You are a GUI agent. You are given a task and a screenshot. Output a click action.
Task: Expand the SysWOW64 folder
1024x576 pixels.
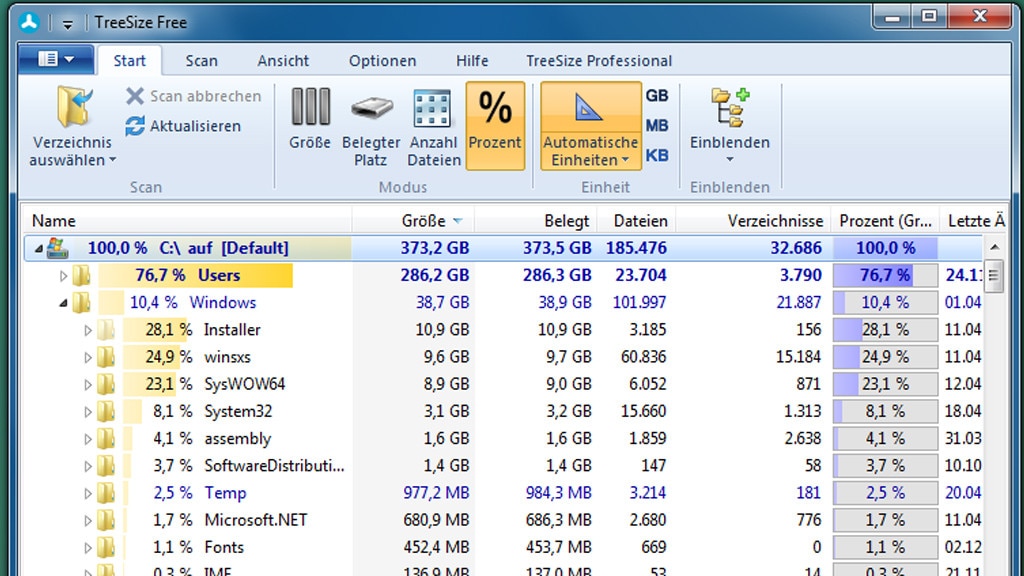pos(88,385)
